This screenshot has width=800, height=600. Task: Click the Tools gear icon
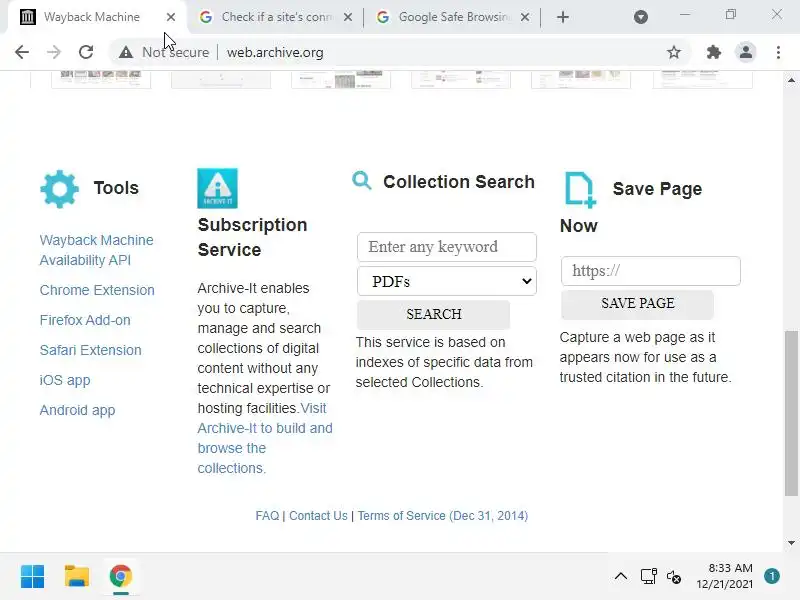click(x=59, y=189)
